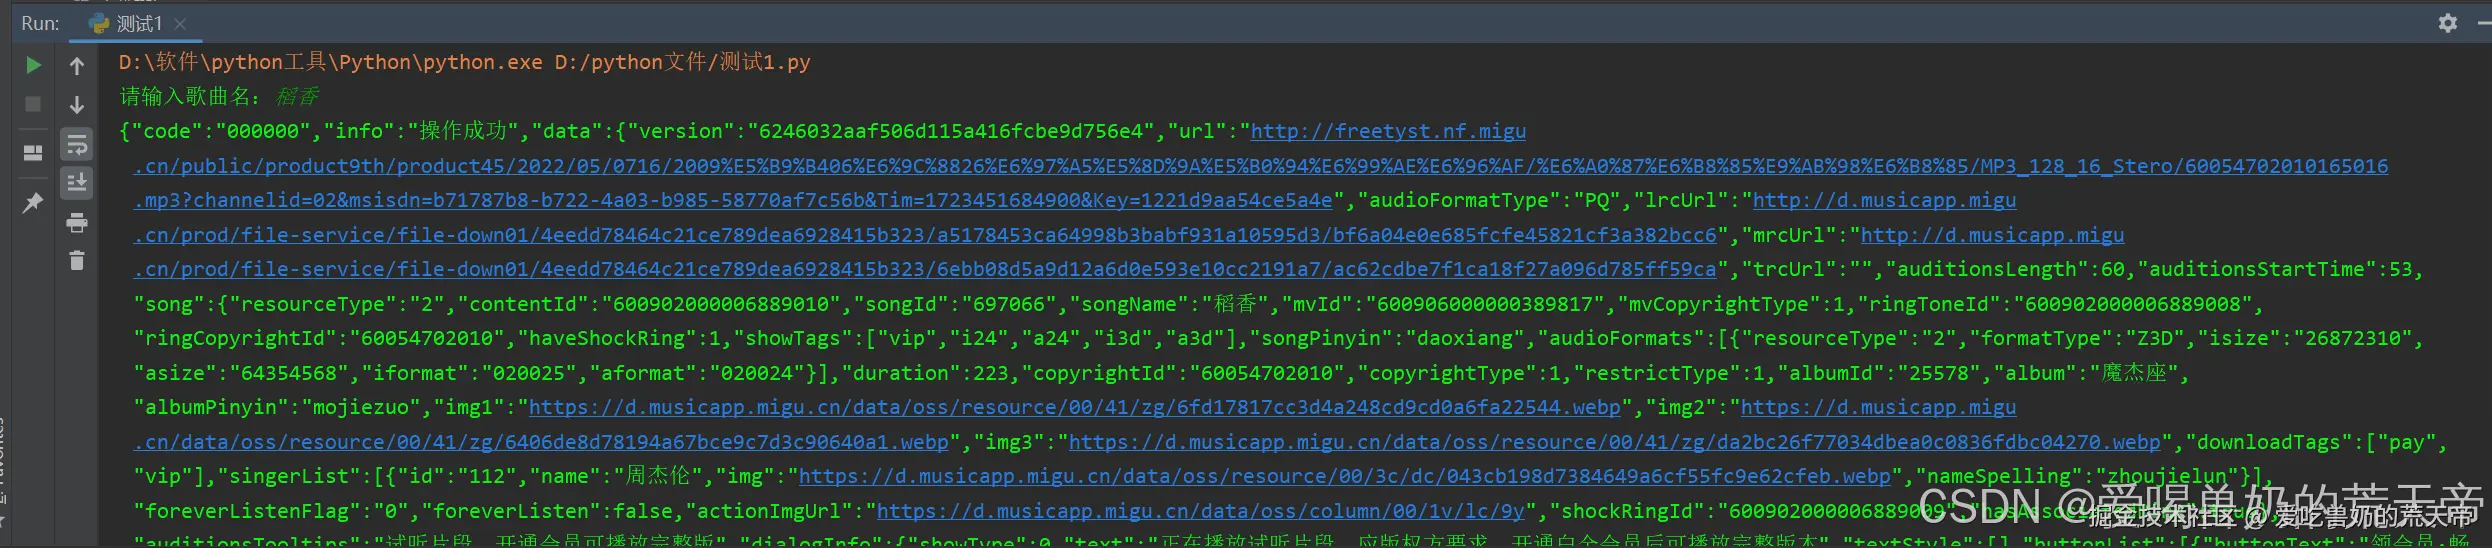
Task: Click the python.exe command line text
Action: click(464, 62)
